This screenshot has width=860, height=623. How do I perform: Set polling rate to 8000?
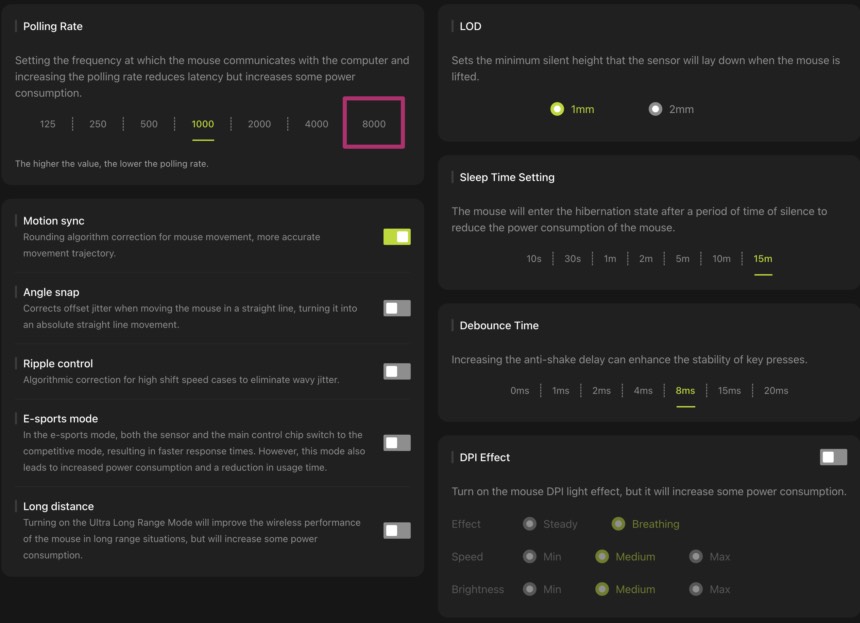374,124
